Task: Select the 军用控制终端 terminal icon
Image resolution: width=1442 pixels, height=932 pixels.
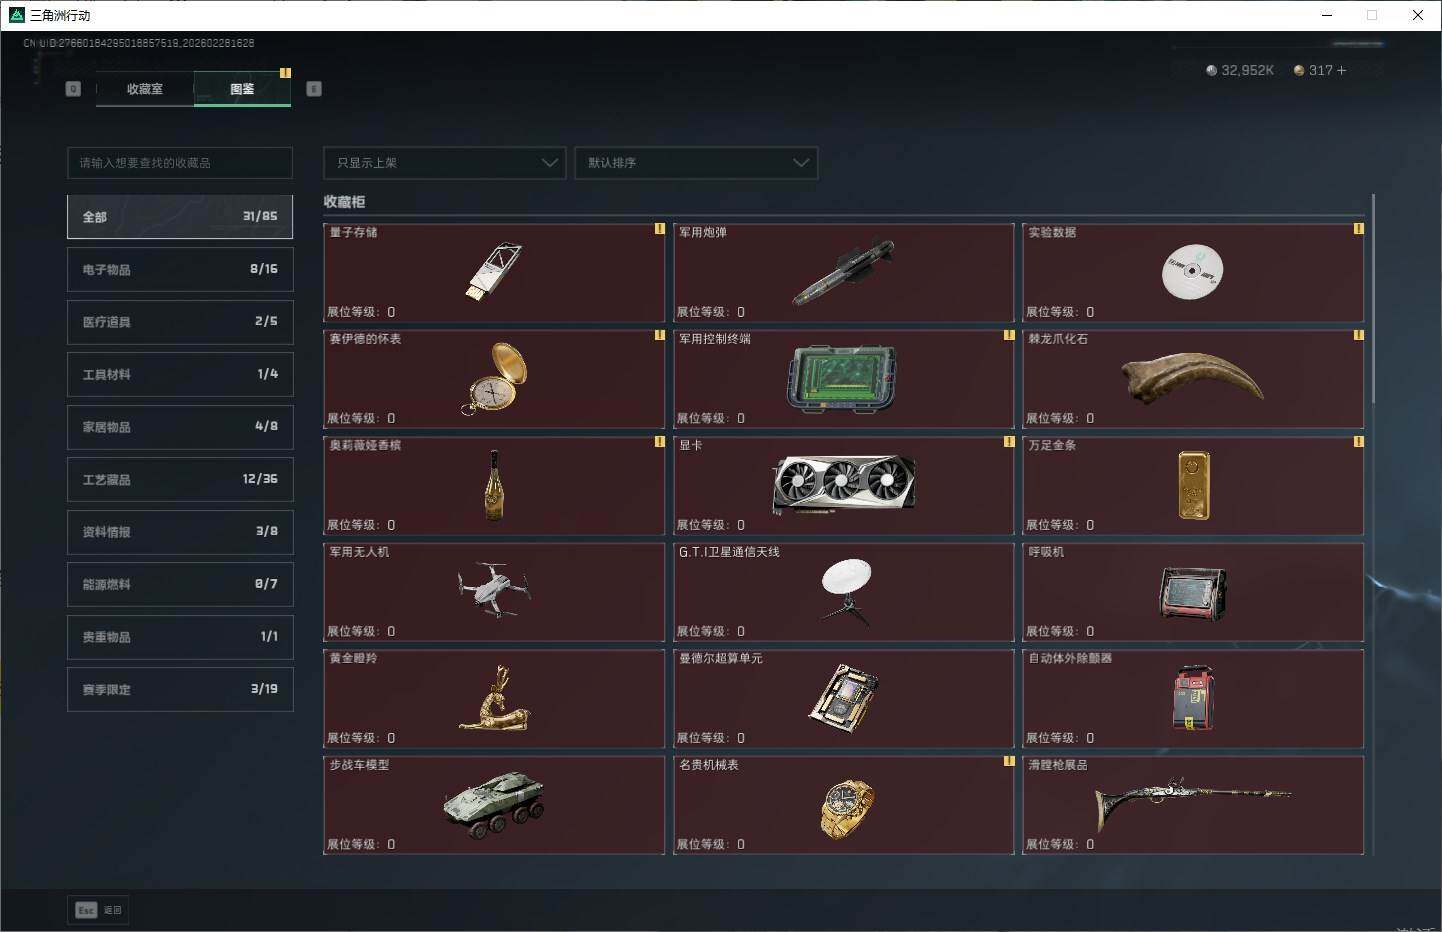Action: 842,379
